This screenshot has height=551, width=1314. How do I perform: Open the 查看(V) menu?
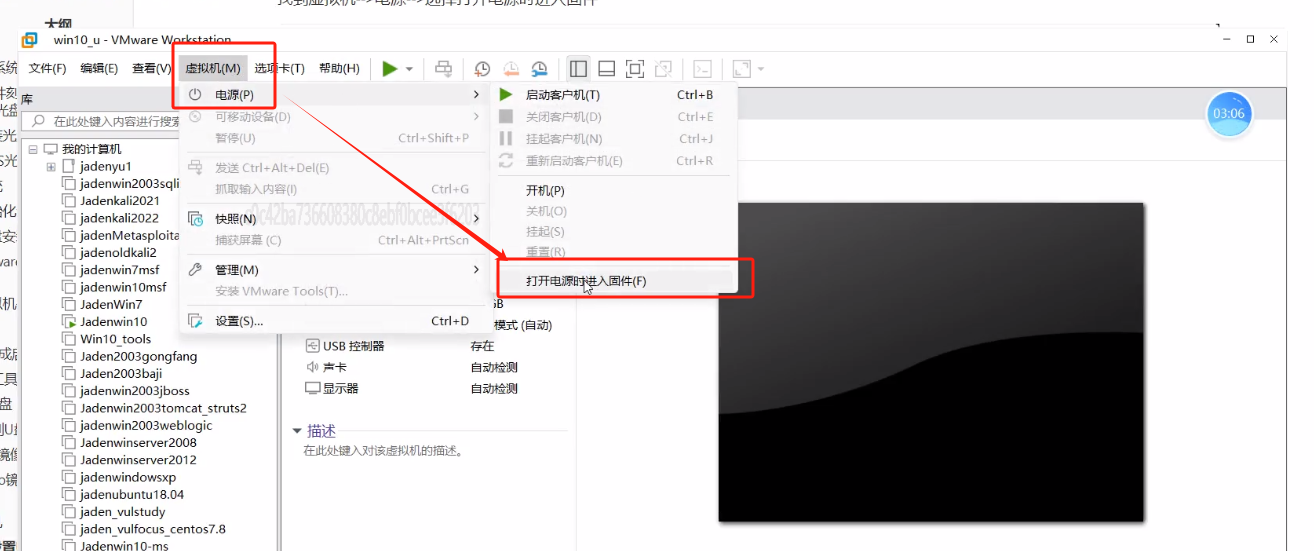pyautogui.click(x=151, y=68)
